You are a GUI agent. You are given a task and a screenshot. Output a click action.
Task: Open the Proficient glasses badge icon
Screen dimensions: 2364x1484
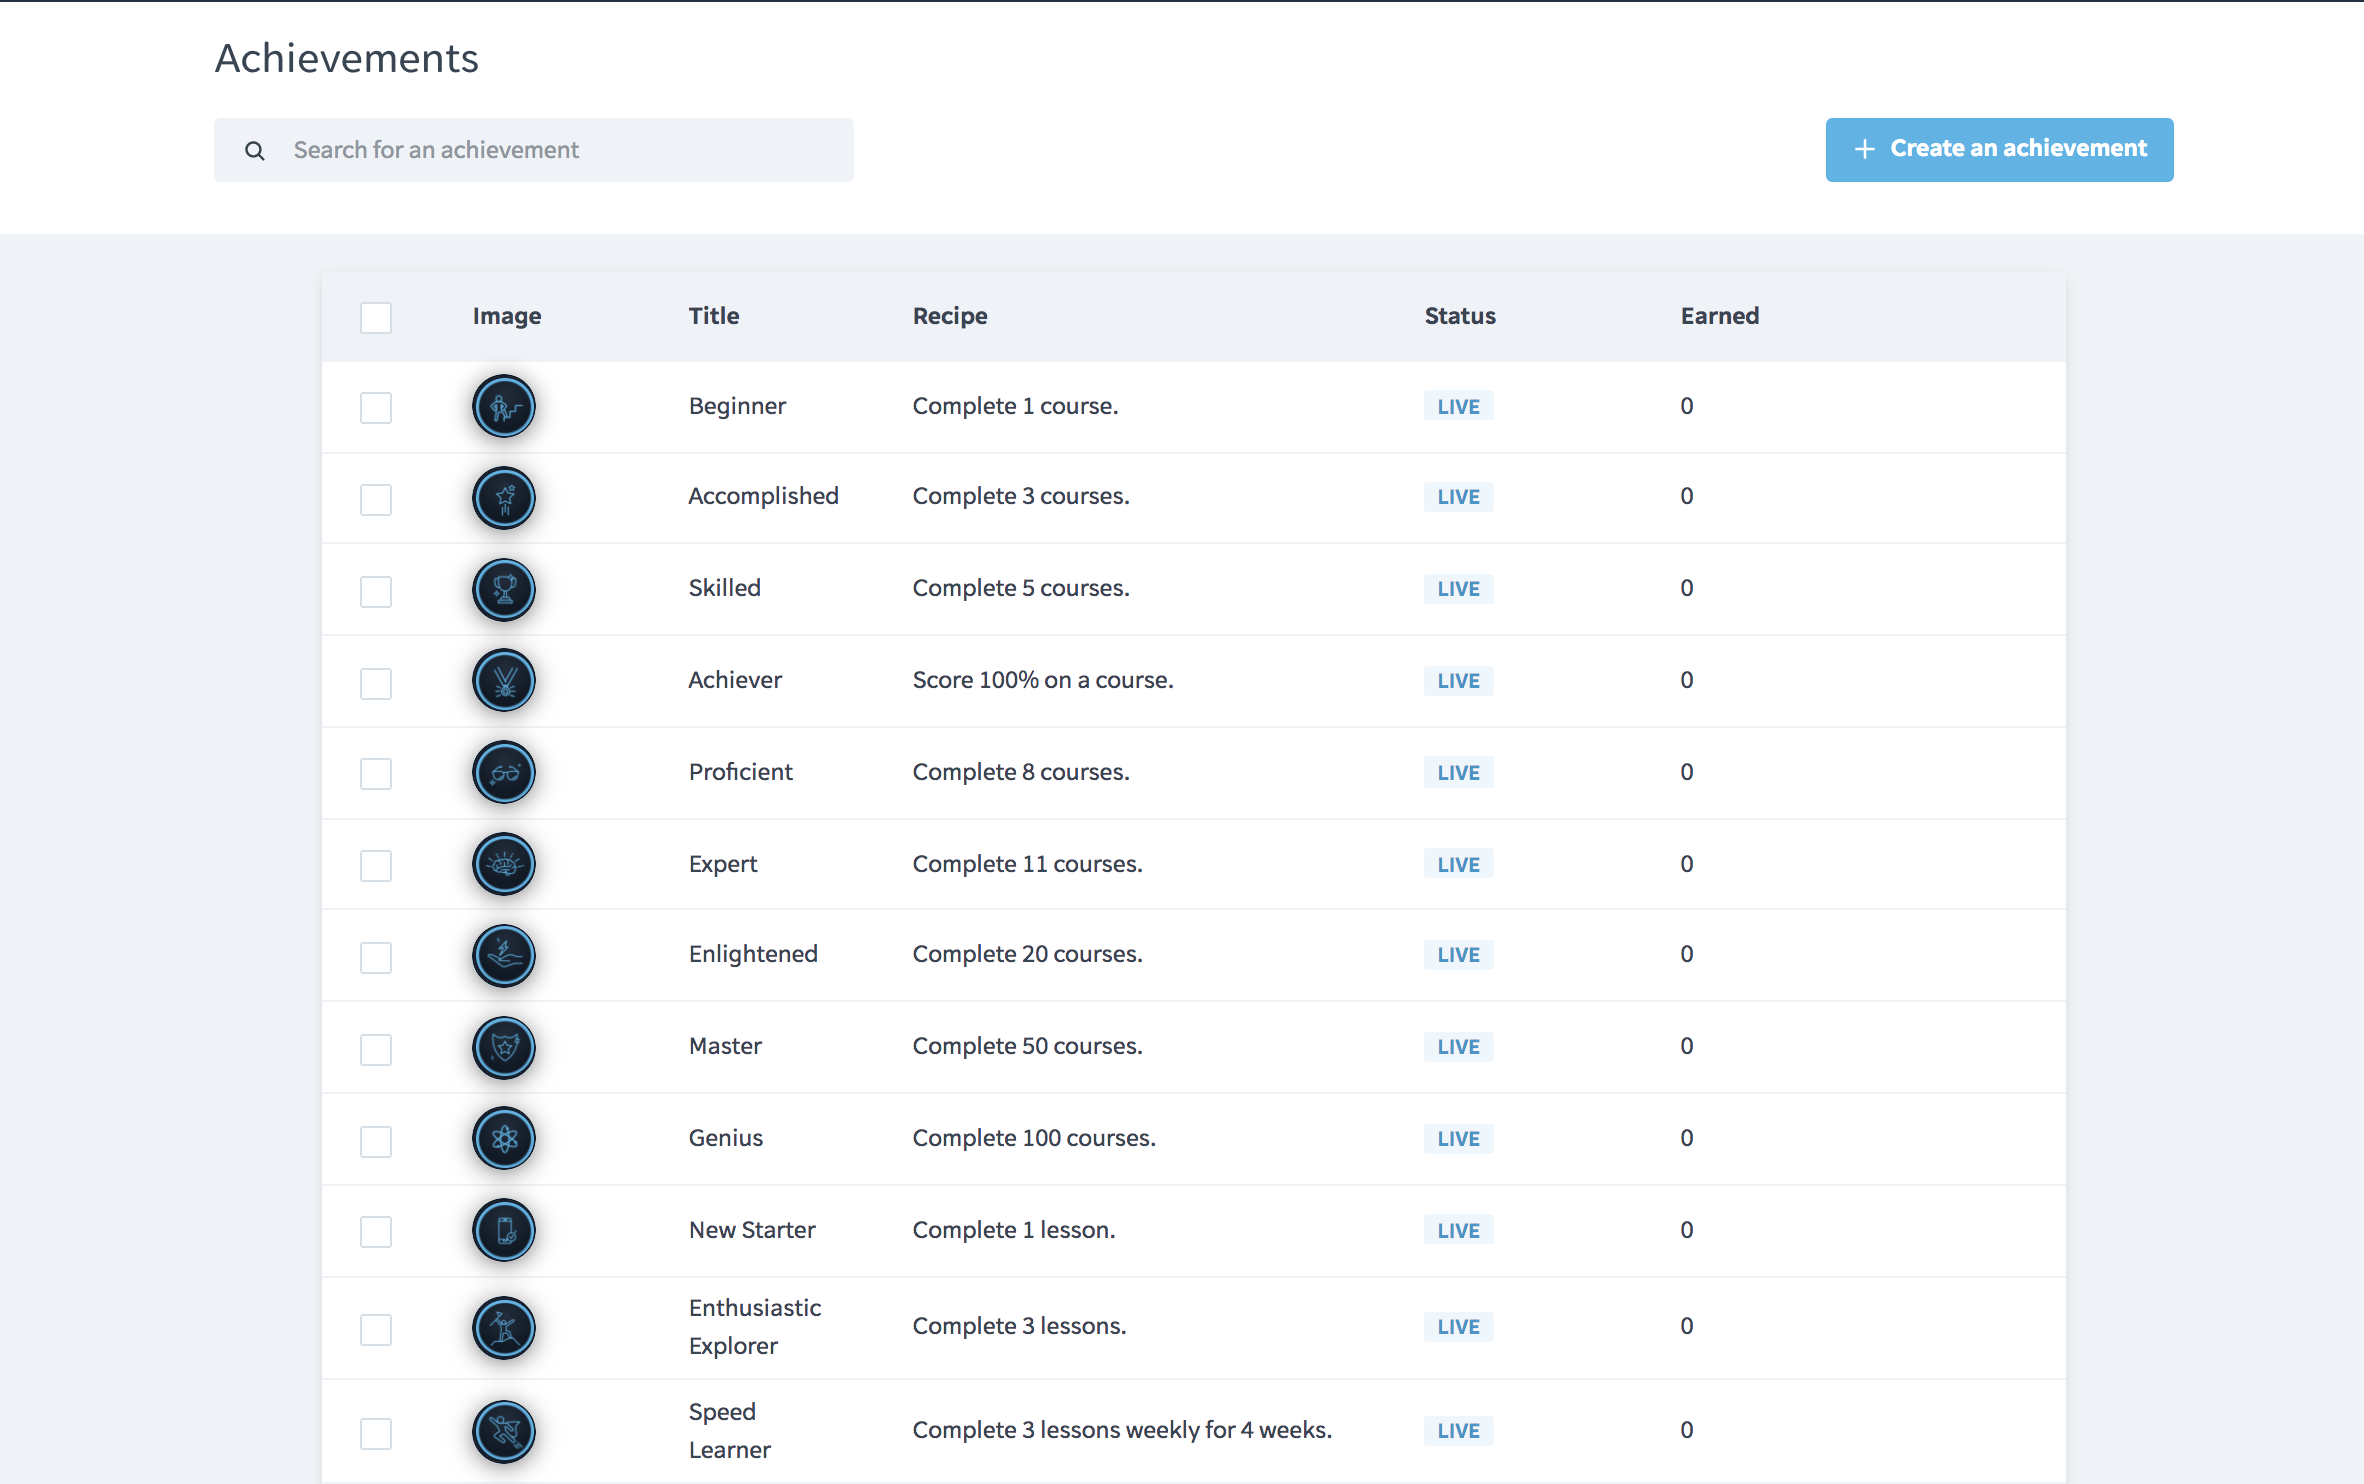click(503, 772)
